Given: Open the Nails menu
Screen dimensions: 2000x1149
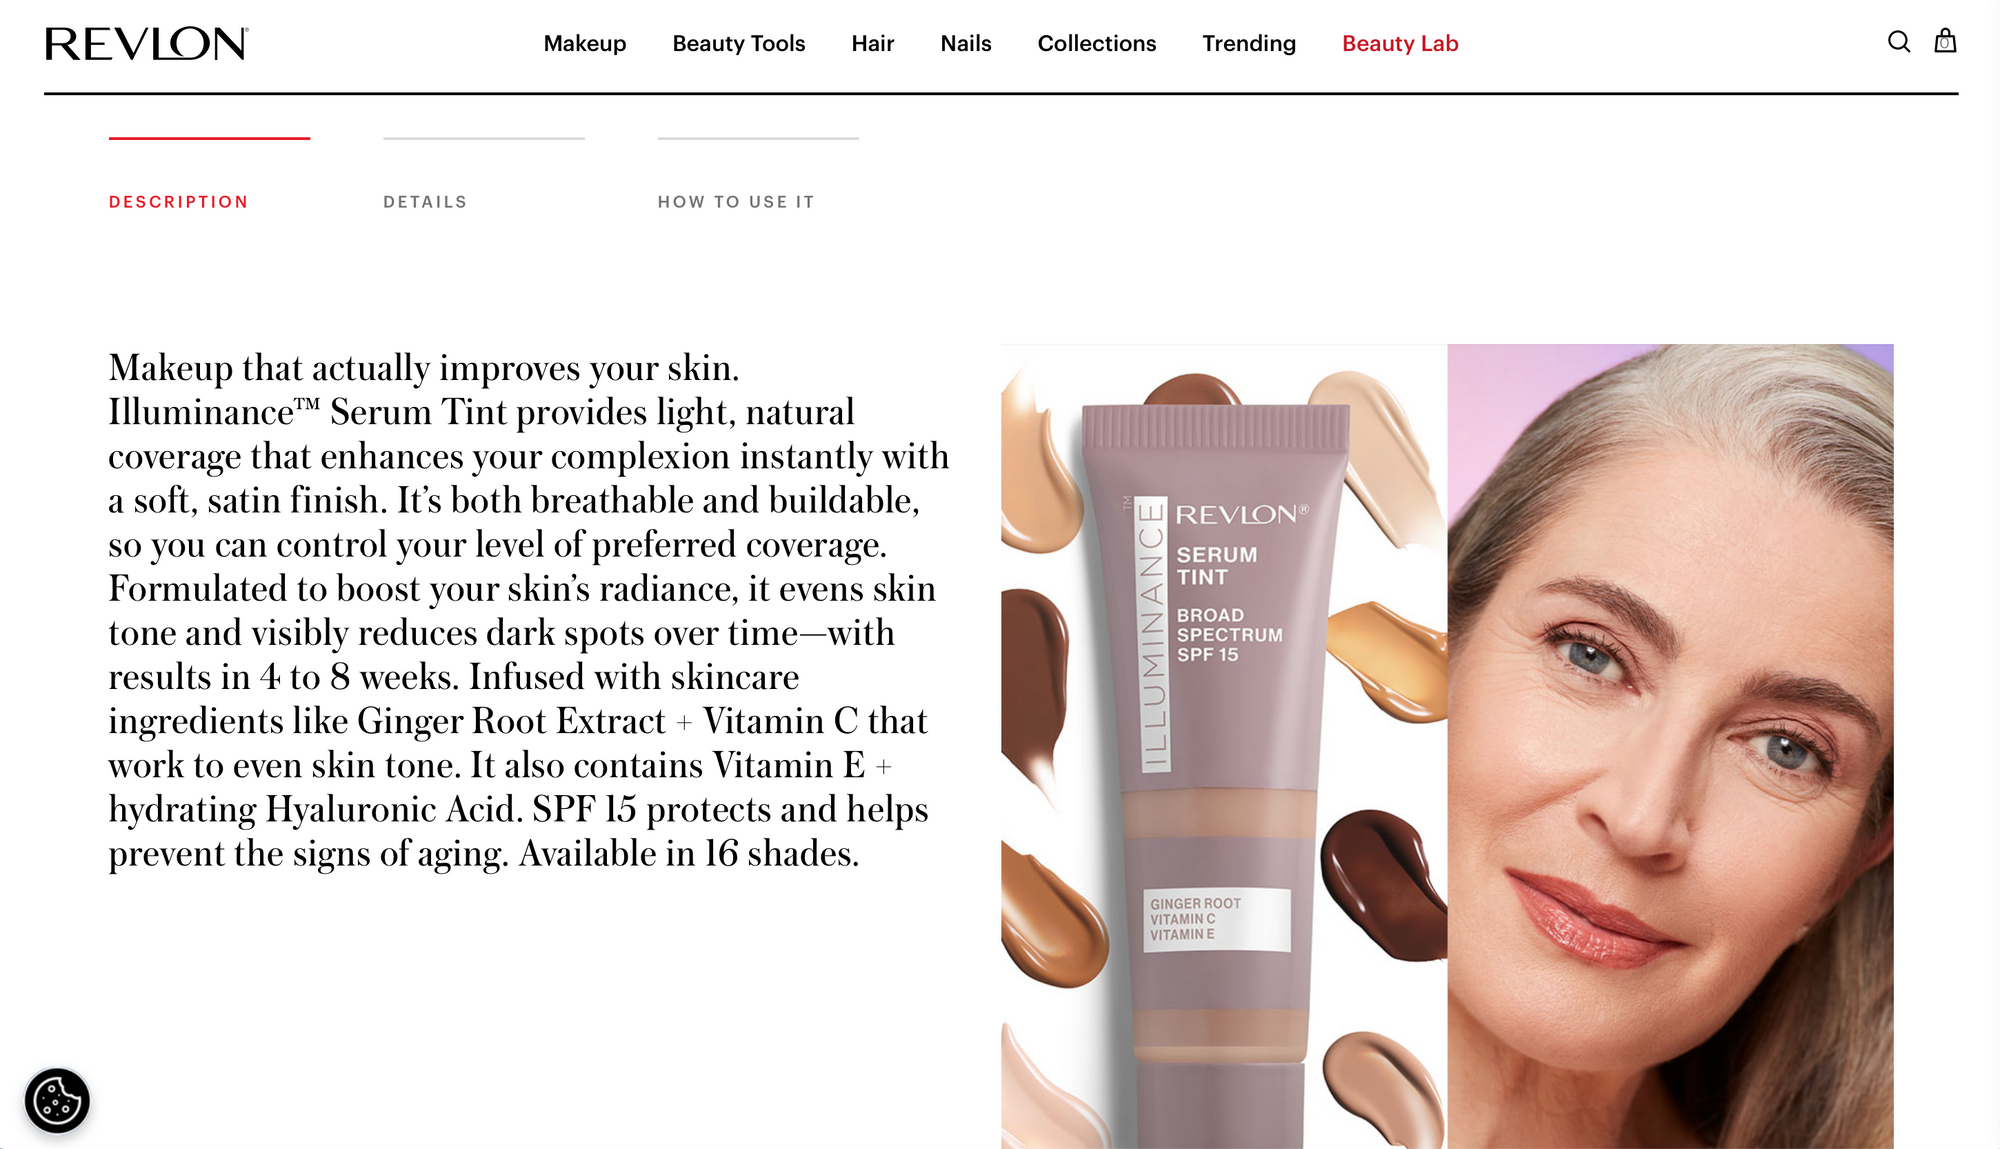Looking at the screenshot, I should 966,43.
